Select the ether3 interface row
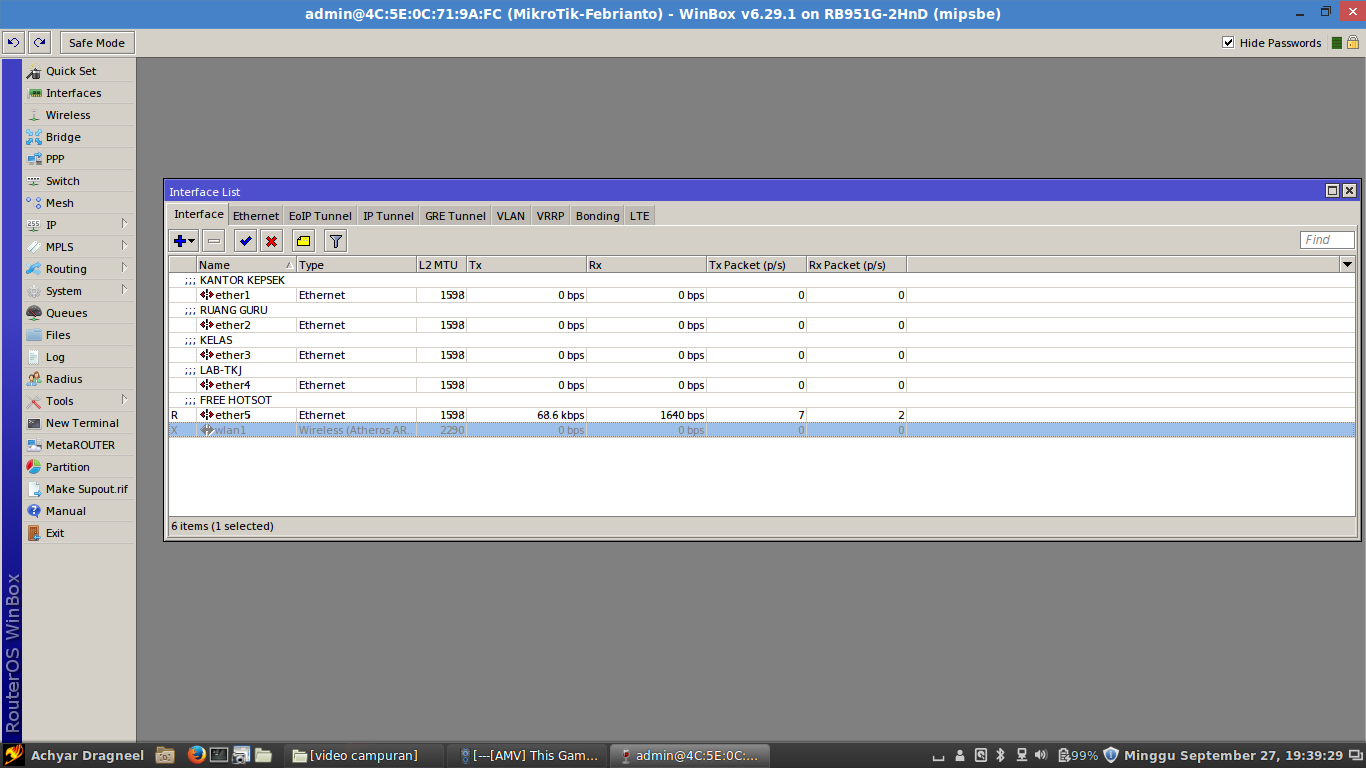 click(x=761, y=355)
